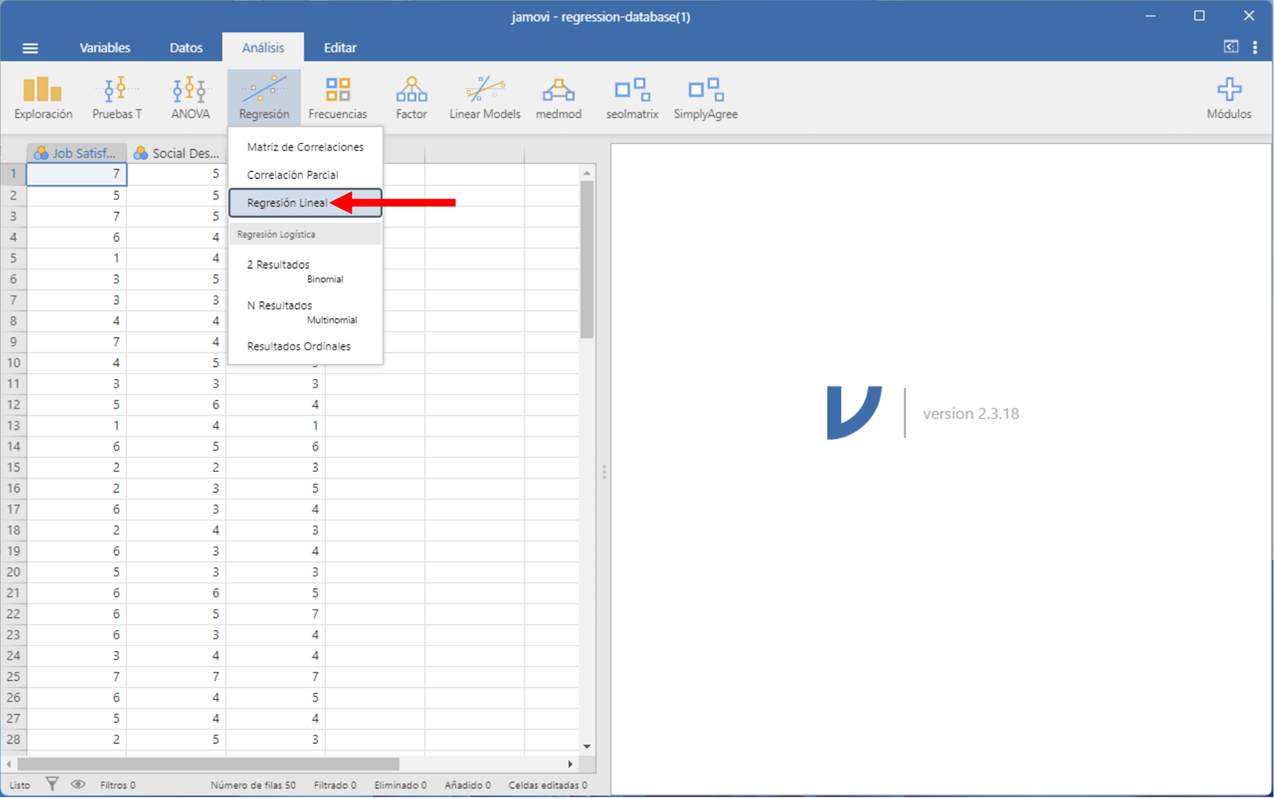Open the ANOVA analysis menu

(x=190, y=98)
